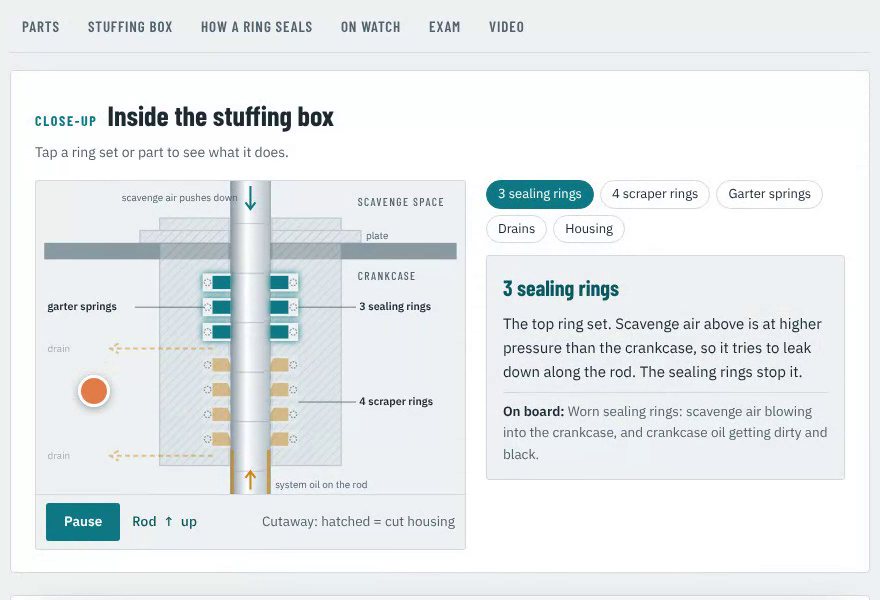Click the 'CLOSE-UP' eyebrow label

click(66, 121)
